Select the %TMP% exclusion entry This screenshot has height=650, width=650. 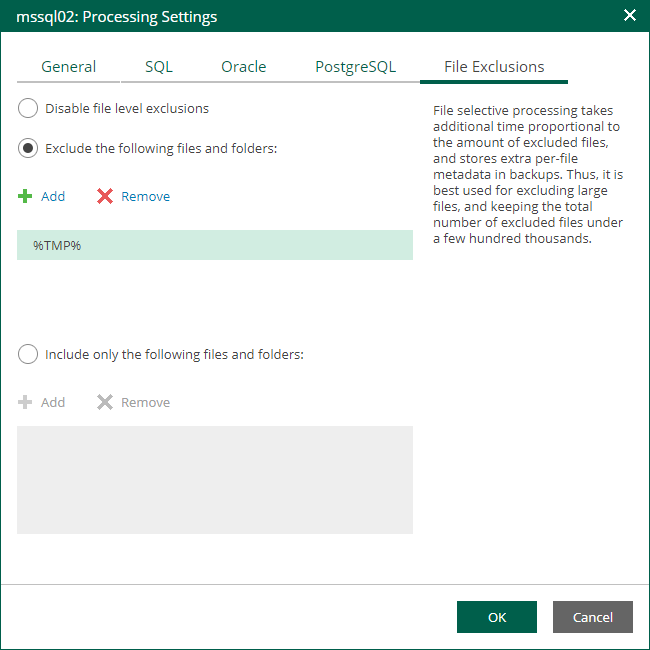click(215, 245)
